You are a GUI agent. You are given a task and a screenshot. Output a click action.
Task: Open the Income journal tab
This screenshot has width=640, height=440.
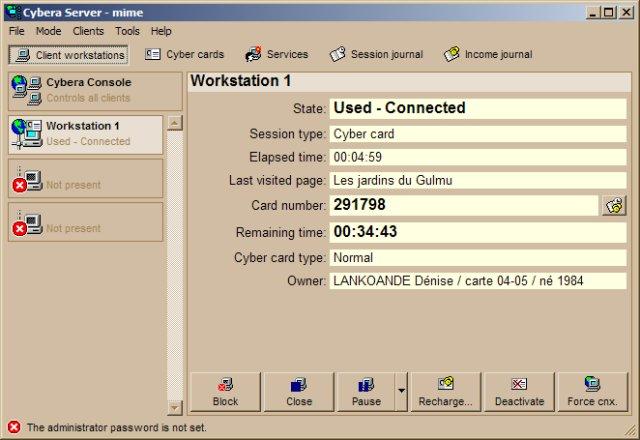(x=488, y=54)
